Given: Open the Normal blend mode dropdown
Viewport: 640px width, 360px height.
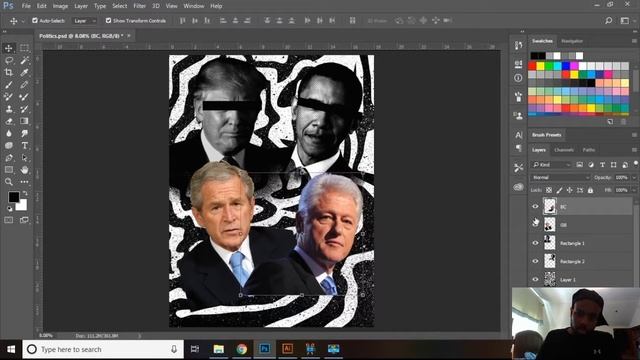Looking at the screenshot, I should point(560,178).
